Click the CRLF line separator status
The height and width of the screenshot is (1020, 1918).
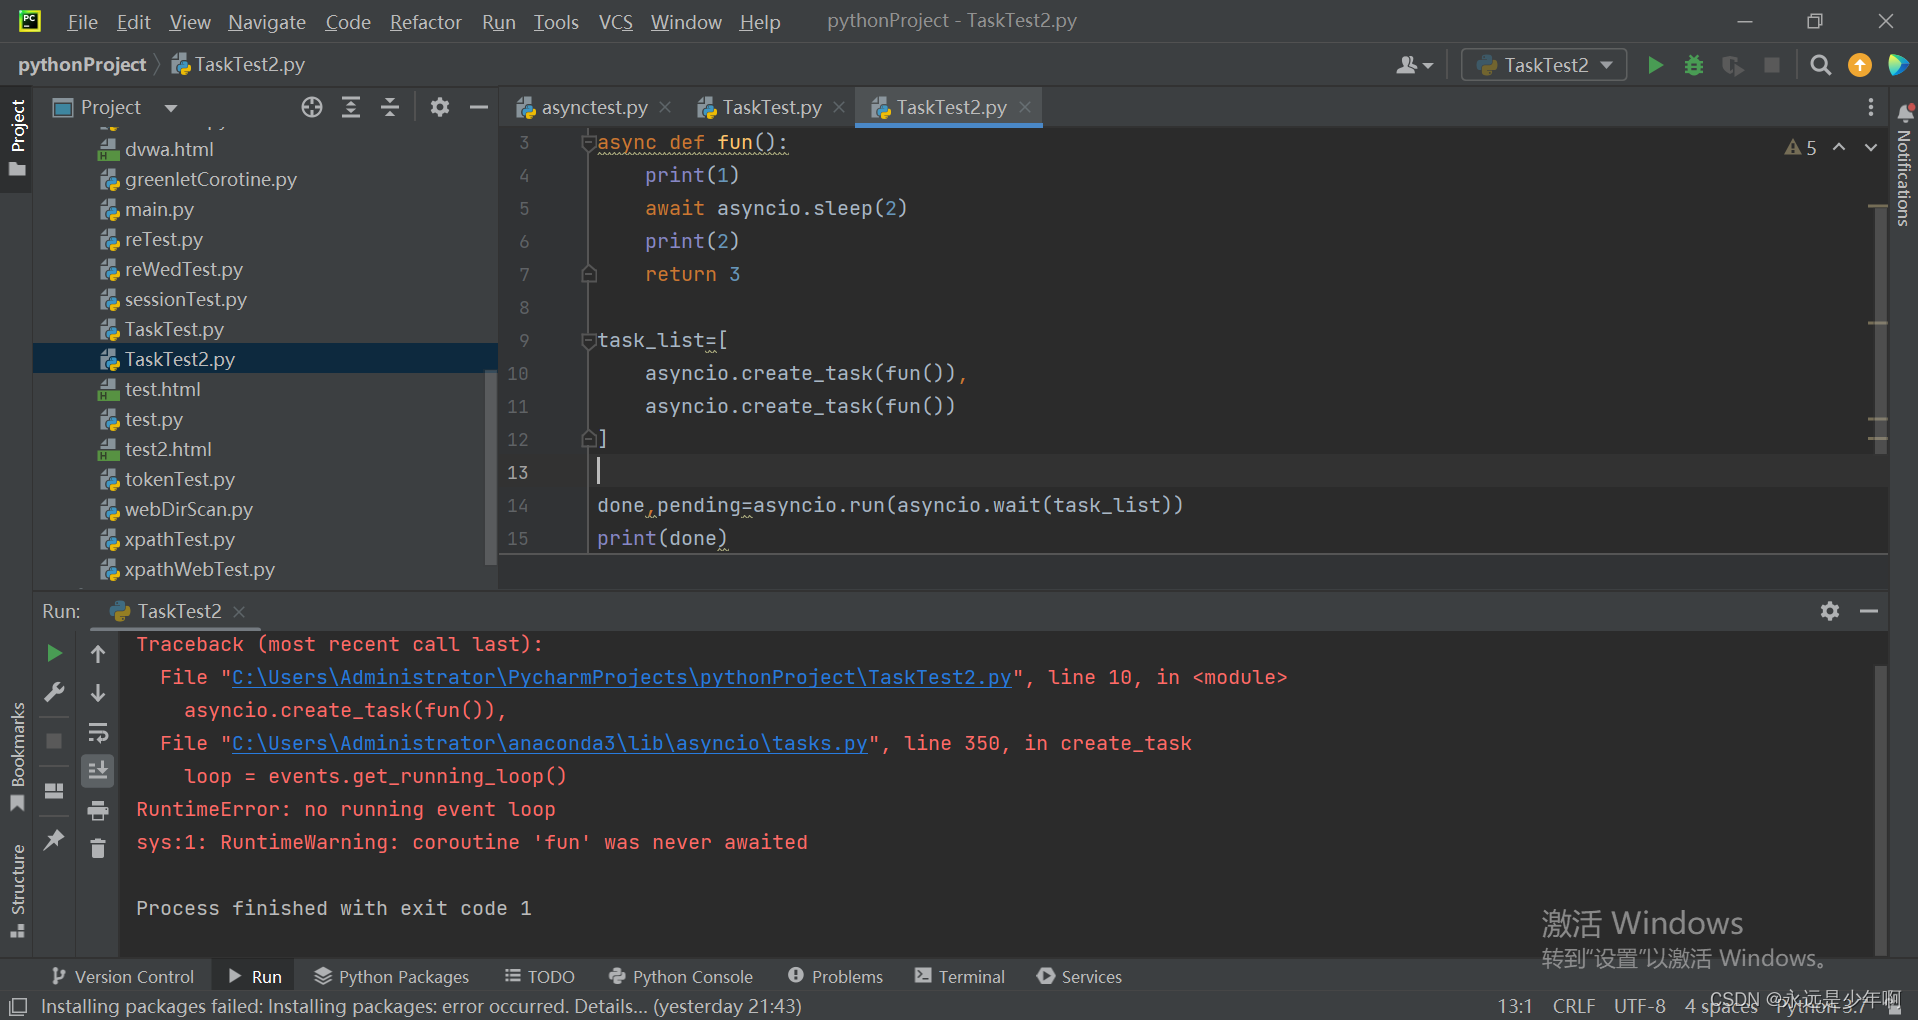[1574, 1006]
